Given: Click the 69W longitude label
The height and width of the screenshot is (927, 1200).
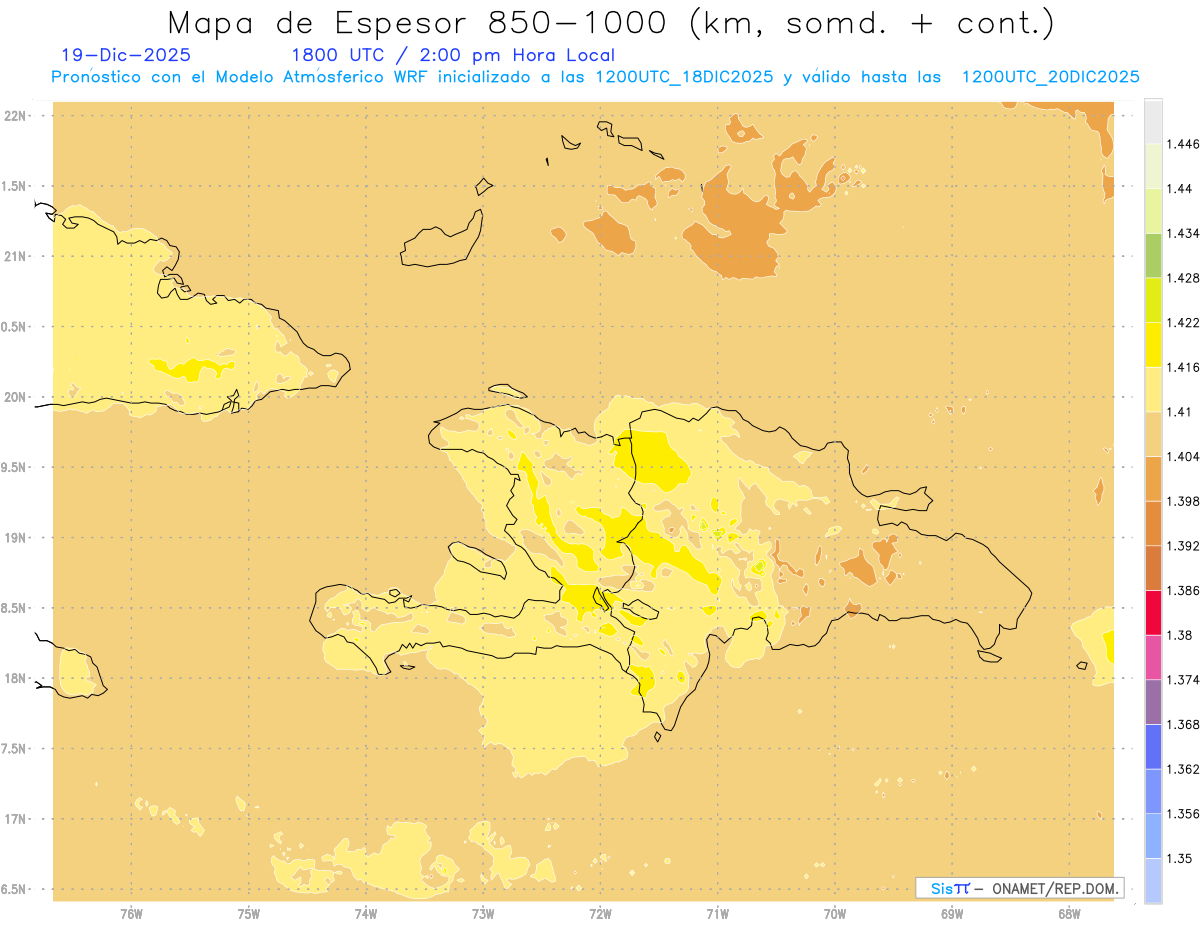Looking at the screenshot, I should pos(952,914).
